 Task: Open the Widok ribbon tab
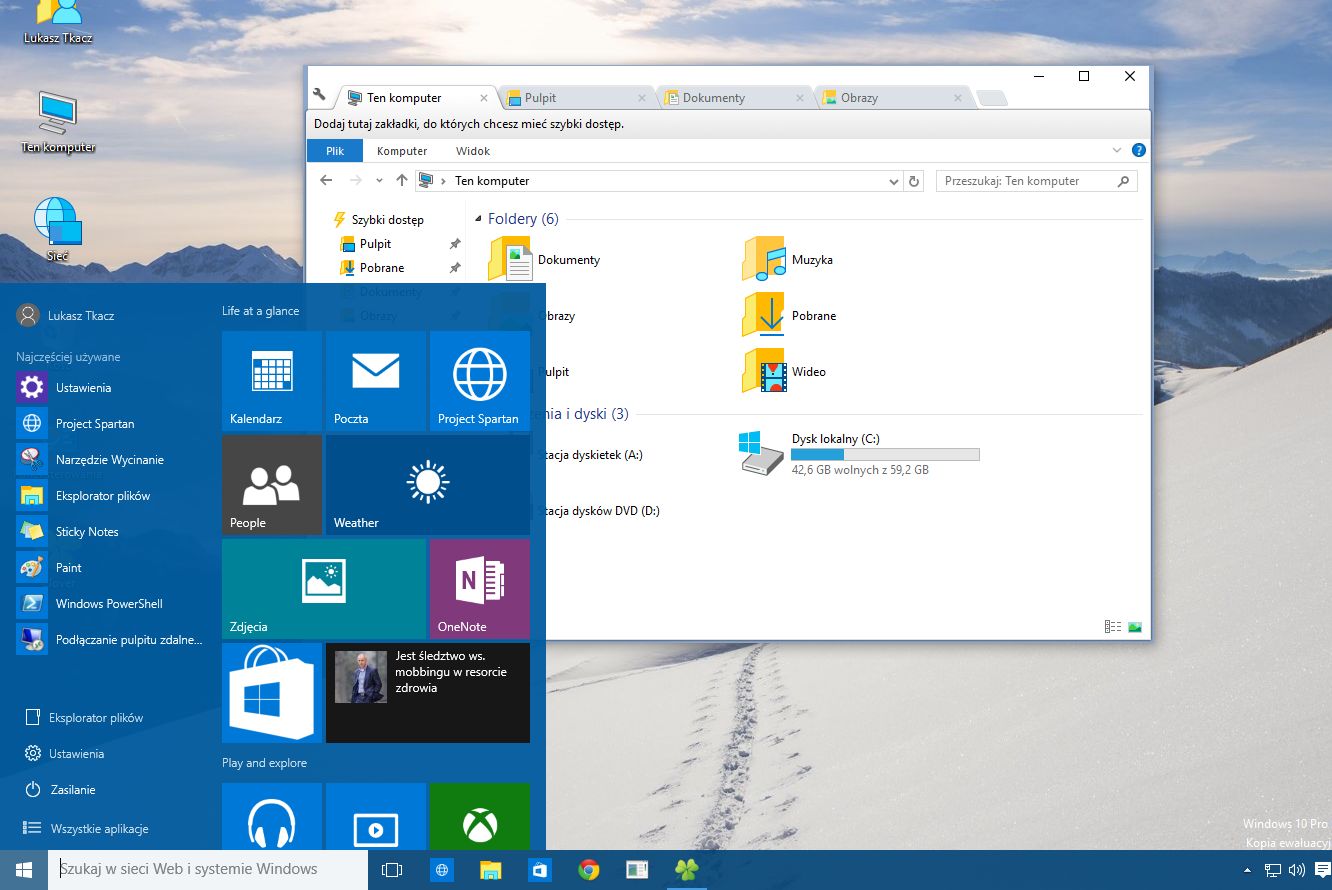click(473, 151)
